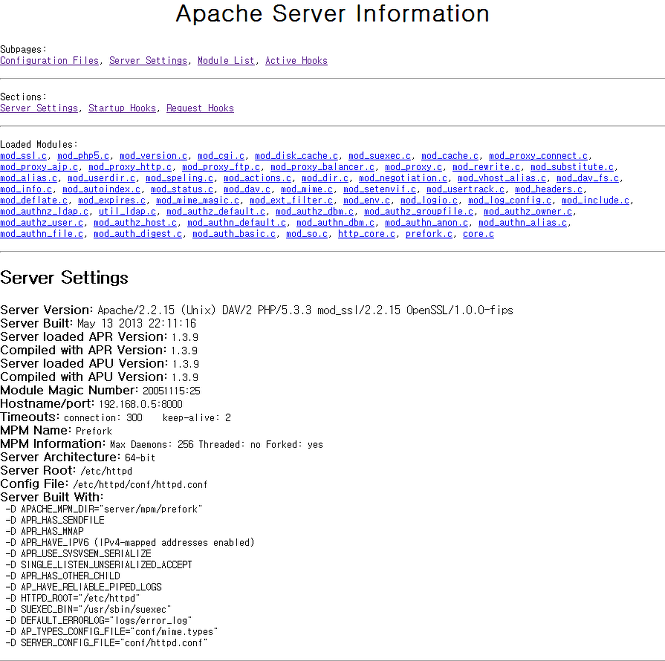665x661 pixels.
Task: Click the mod_dav.c module link
Action: (247, 189)
